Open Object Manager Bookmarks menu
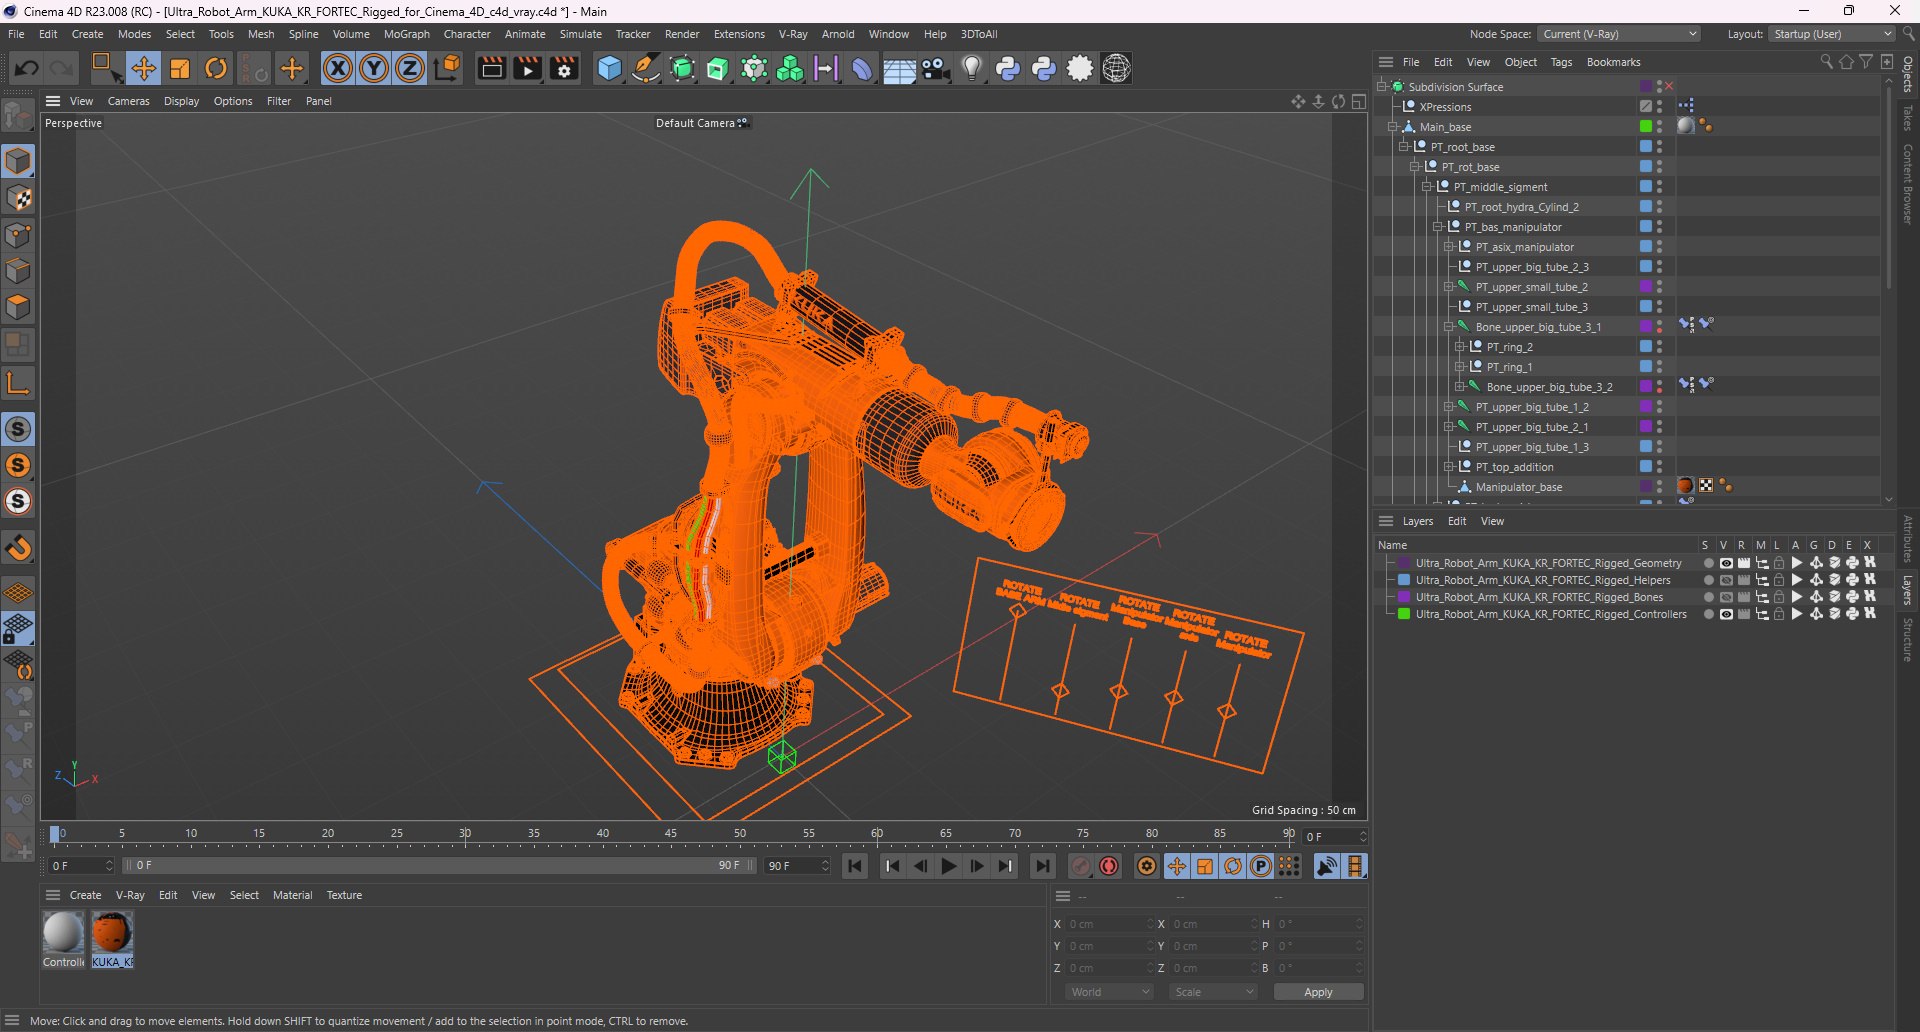The height and width of the screenshot is (1032, 1920). [x=1613, y=62]
